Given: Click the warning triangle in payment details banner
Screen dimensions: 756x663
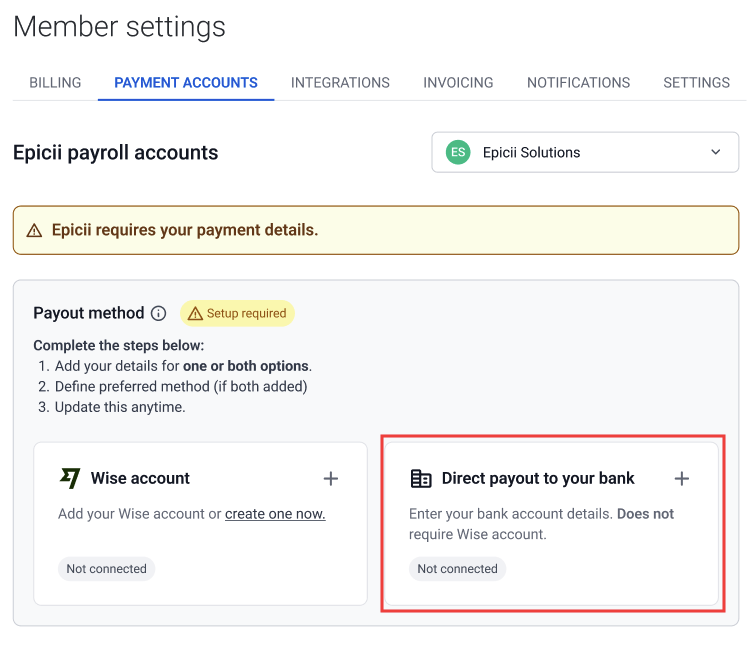Looking at the screenshot, I should pyautogui.click(x=34, y=230).
